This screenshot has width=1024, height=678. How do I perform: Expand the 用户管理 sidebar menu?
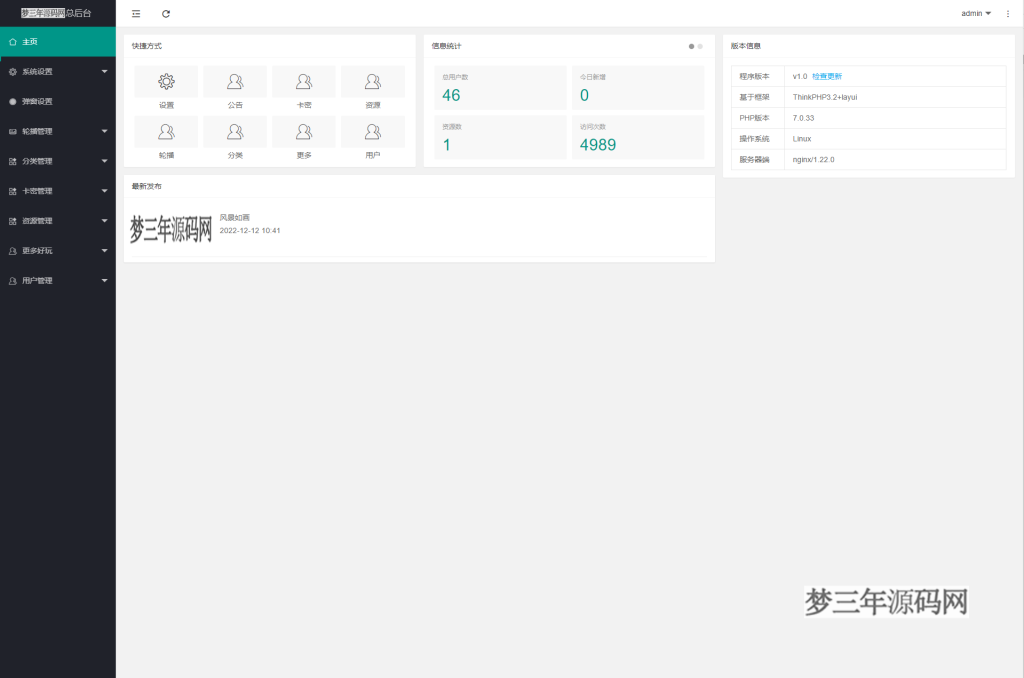coord(57,281)
